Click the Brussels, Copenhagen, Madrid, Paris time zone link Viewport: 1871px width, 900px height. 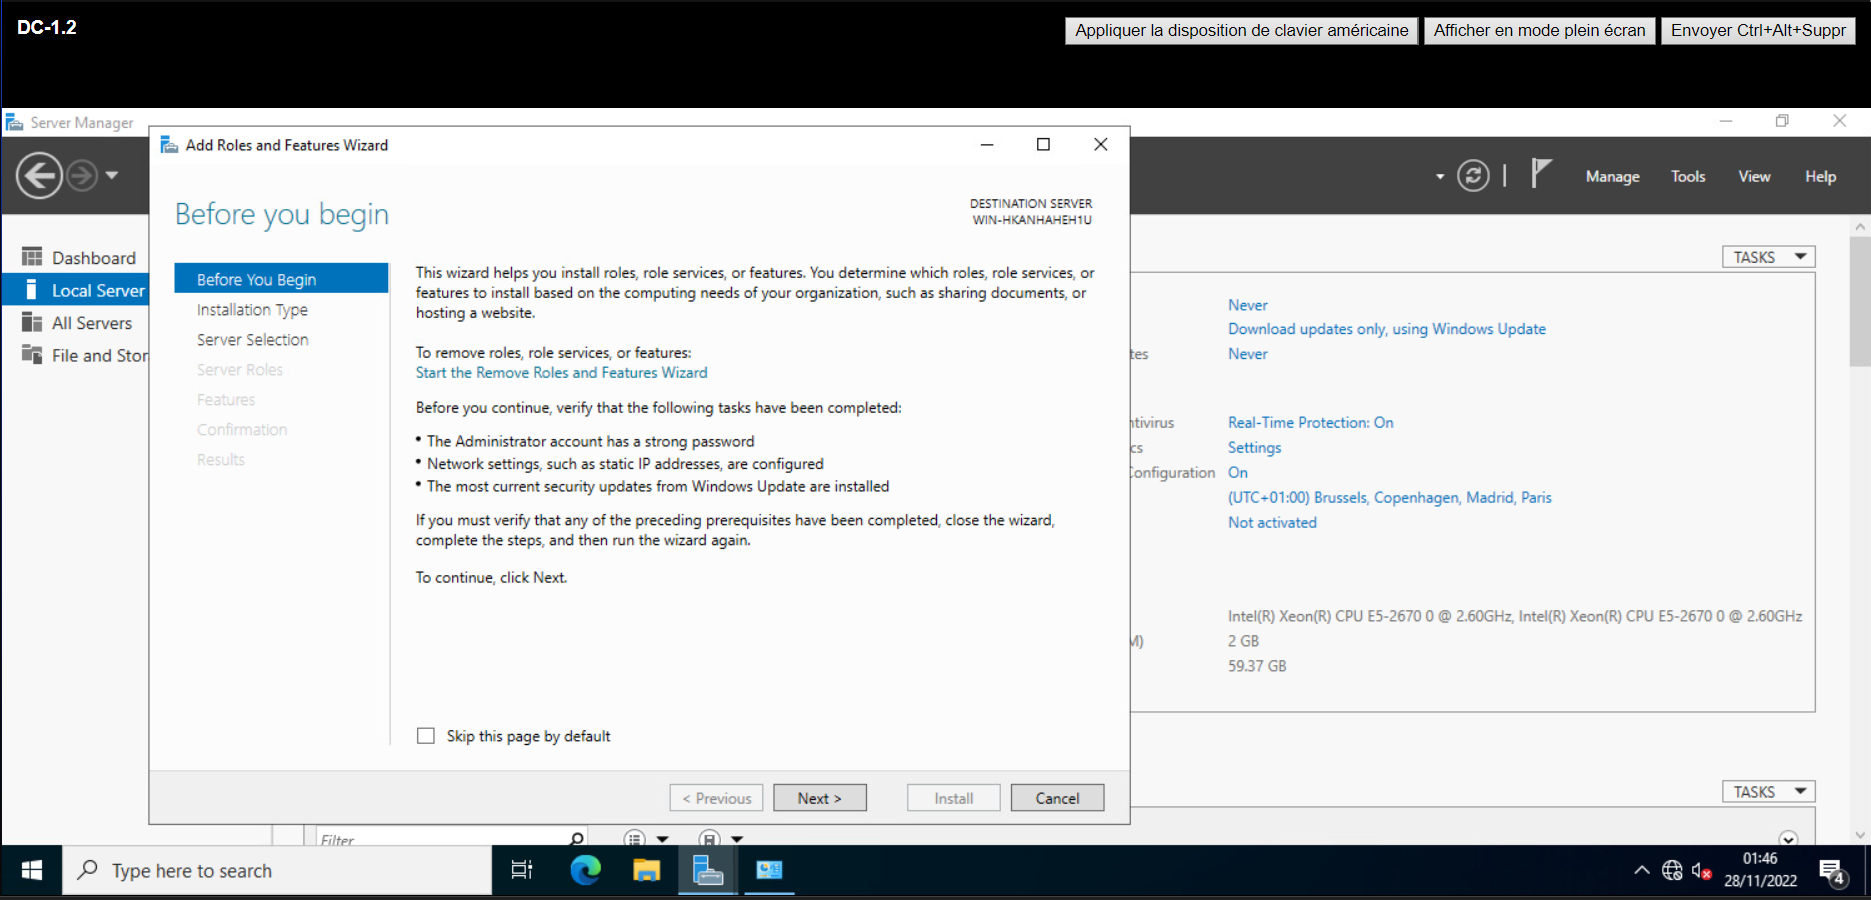pyautogui.click(x=1390, y=498)
